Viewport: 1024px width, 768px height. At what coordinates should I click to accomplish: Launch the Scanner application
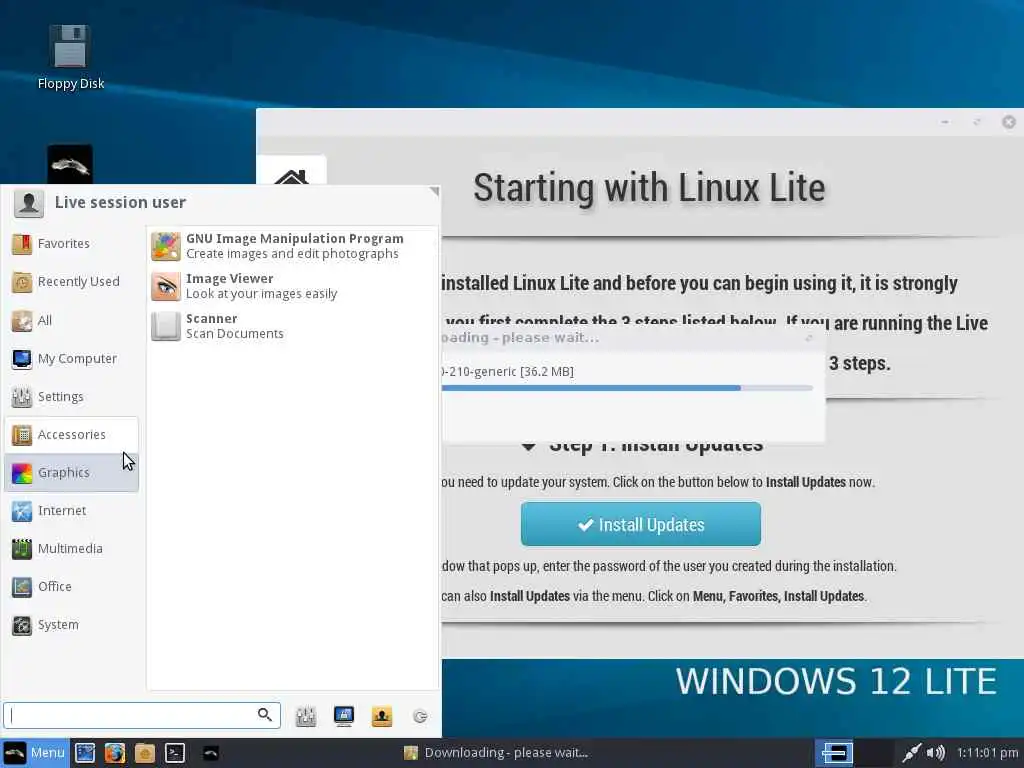pos(292,326)
